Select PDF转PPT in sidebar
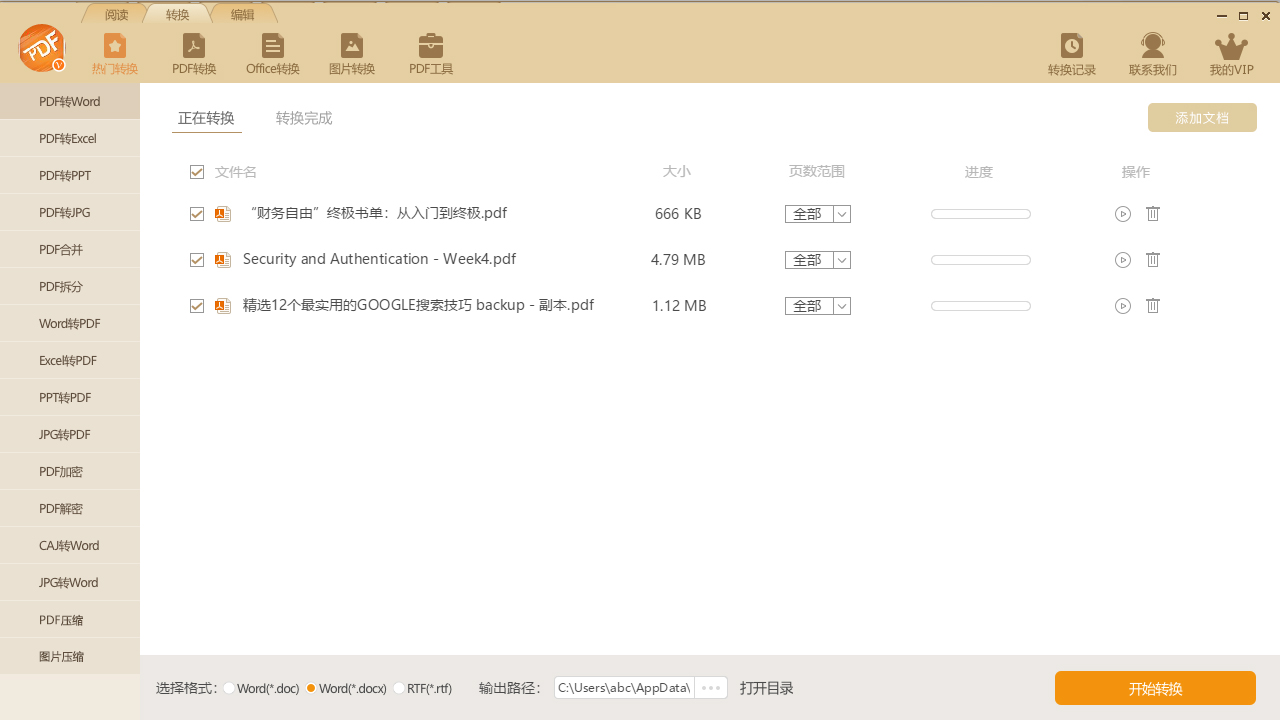Screen dimensions: 1280x720 pyautogui.click(x=70, y=175)
